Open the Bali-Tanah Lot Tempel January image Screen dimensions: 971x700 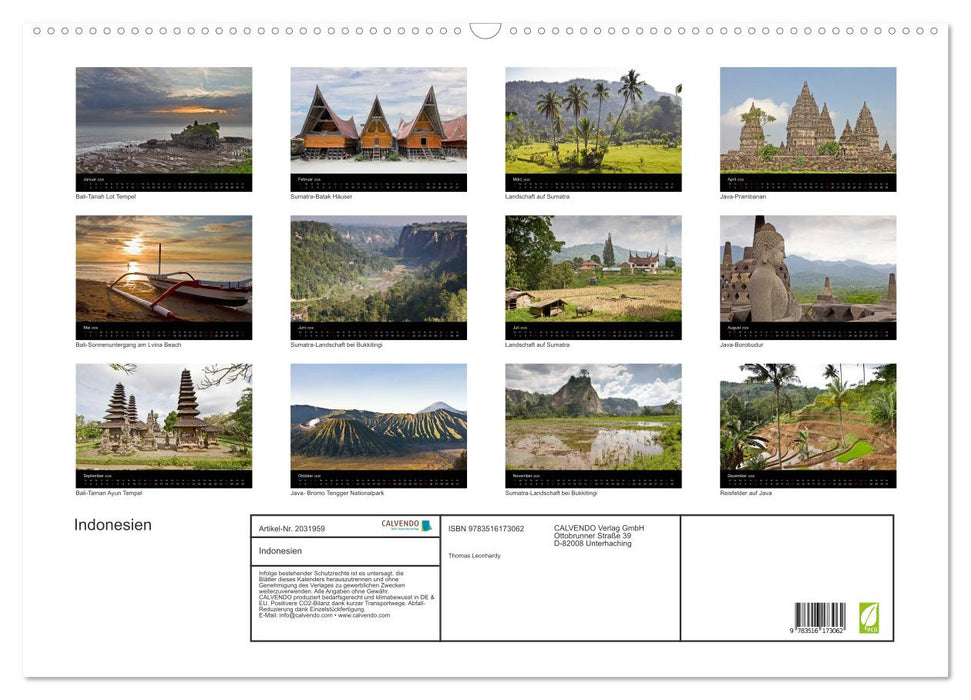[164, 128]
